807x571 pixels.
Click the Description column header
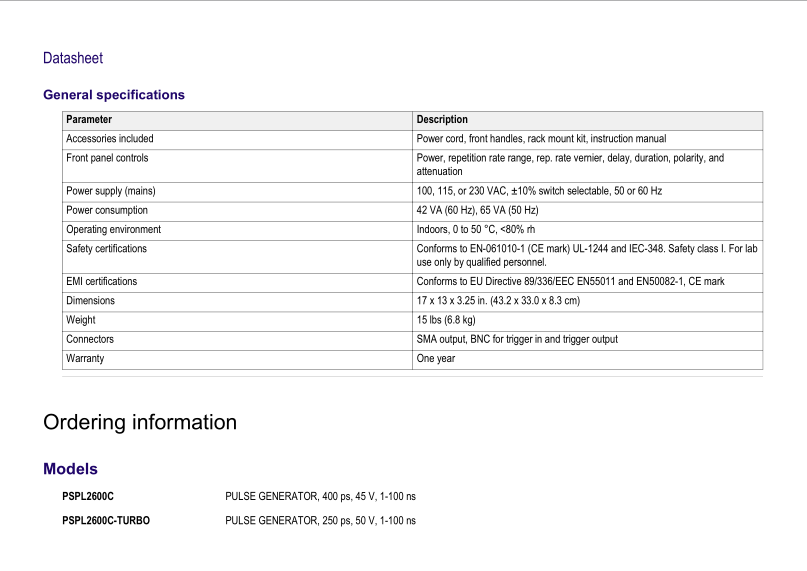(x=442, y=120)
